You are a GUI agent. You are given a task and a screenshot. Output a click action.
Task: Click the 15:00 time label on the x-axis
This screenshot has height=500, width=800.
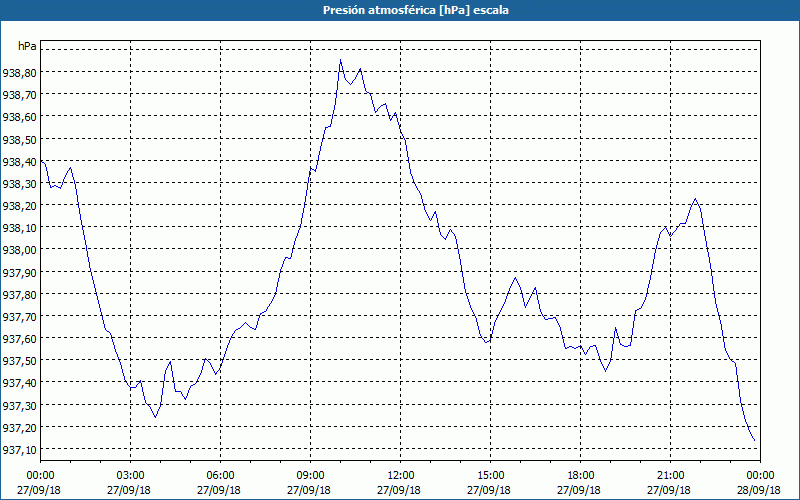coord(490,475)
